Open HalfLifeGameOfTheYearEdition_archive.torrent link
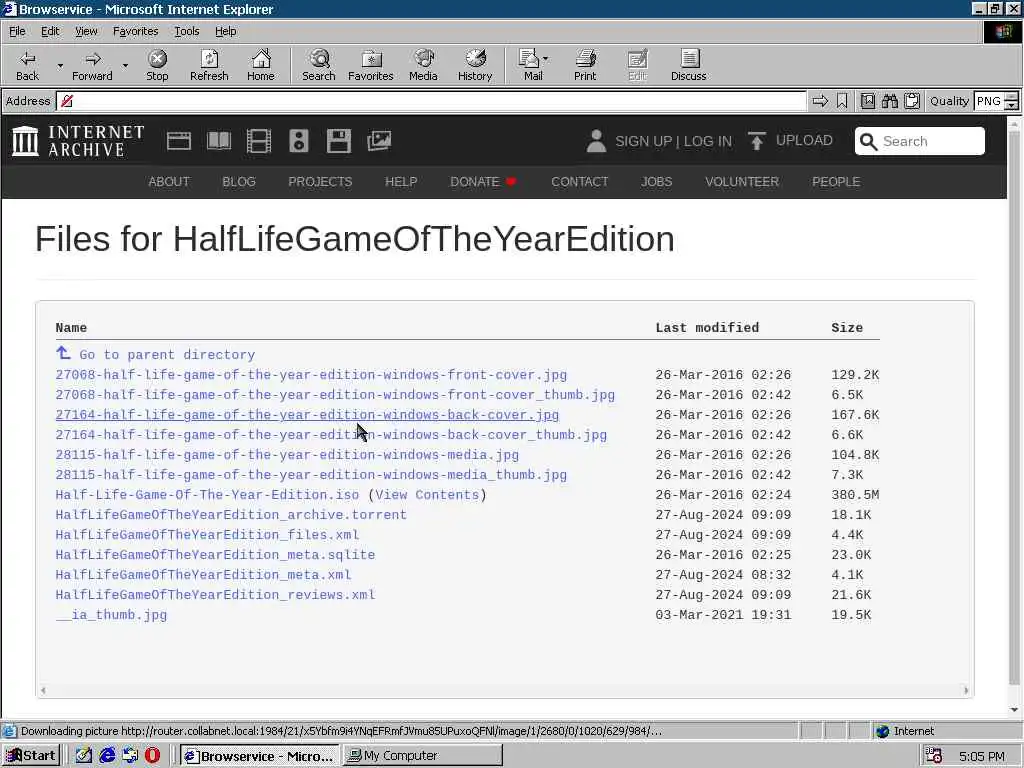This screenshot has width=1024, height=768. click(x=231, y=515)
